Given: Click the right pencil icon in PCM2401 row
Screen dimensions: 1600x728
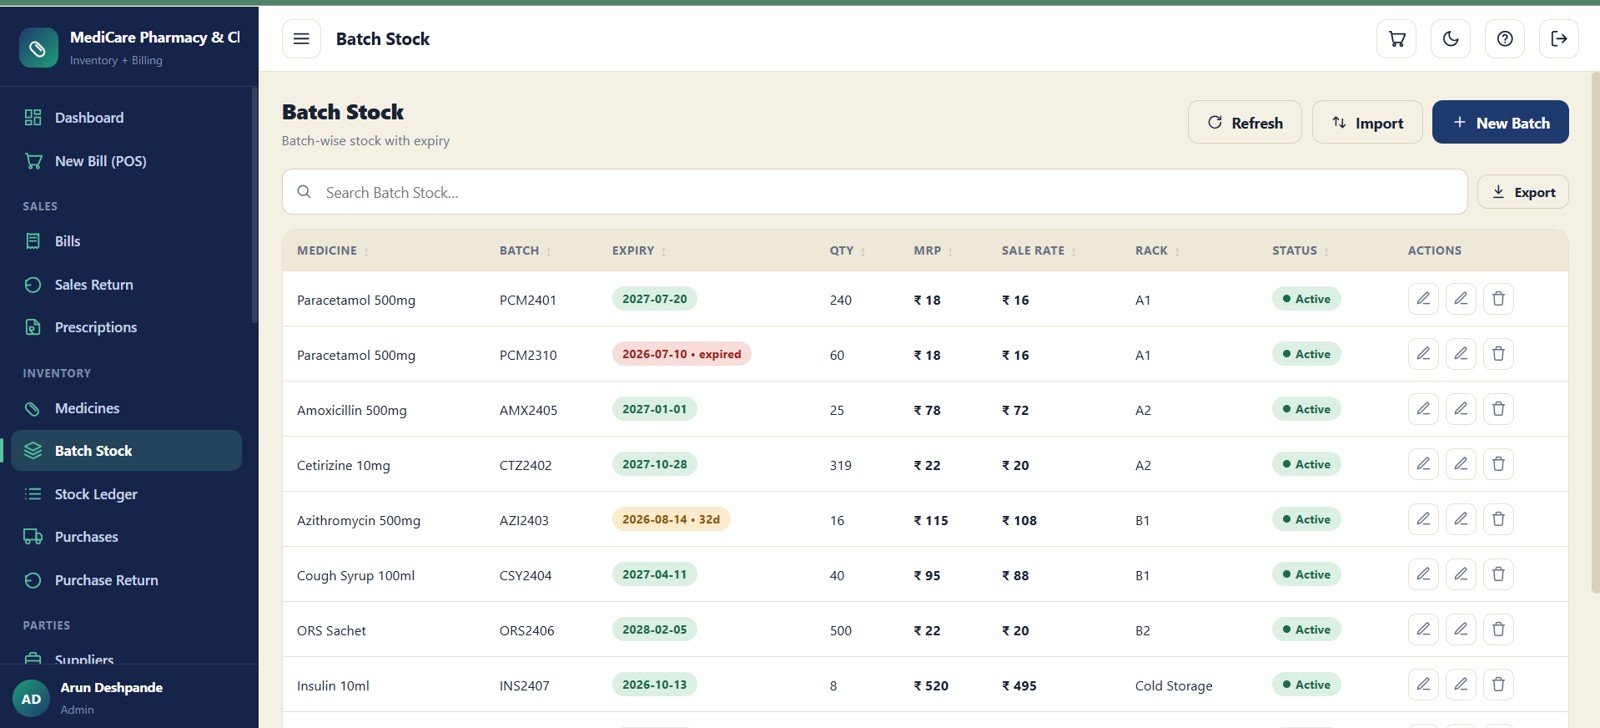Looking at the screenshot, I should pos(1461,299).
